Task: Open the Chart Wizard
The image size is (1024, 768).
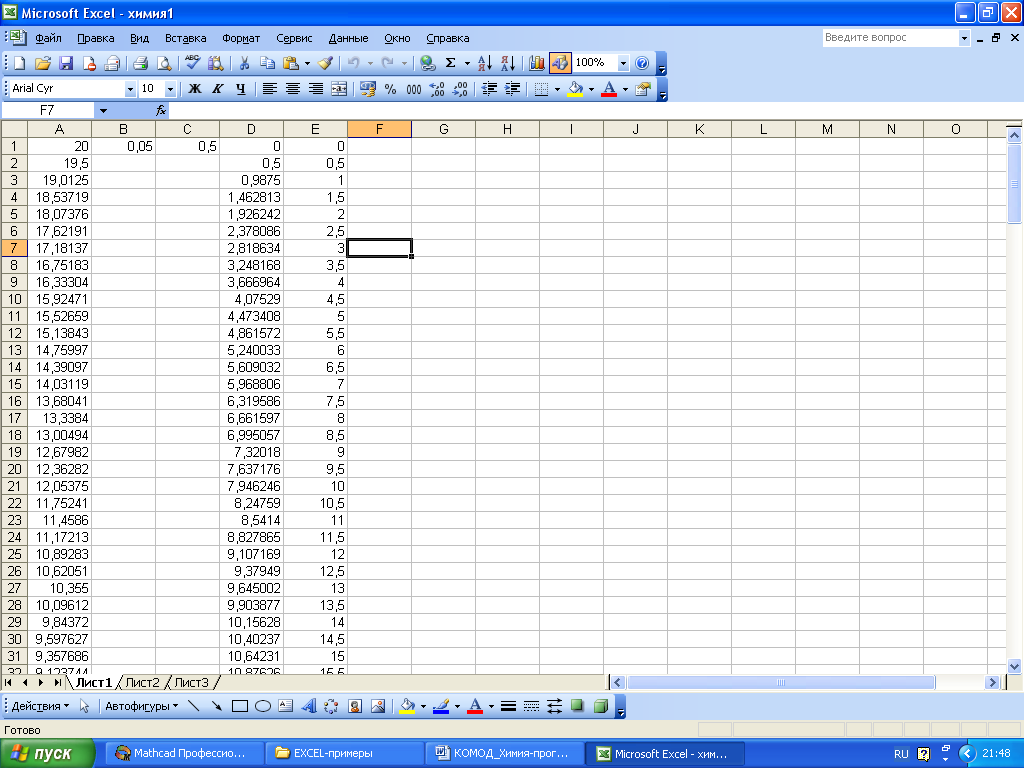Action: point(537,63)
